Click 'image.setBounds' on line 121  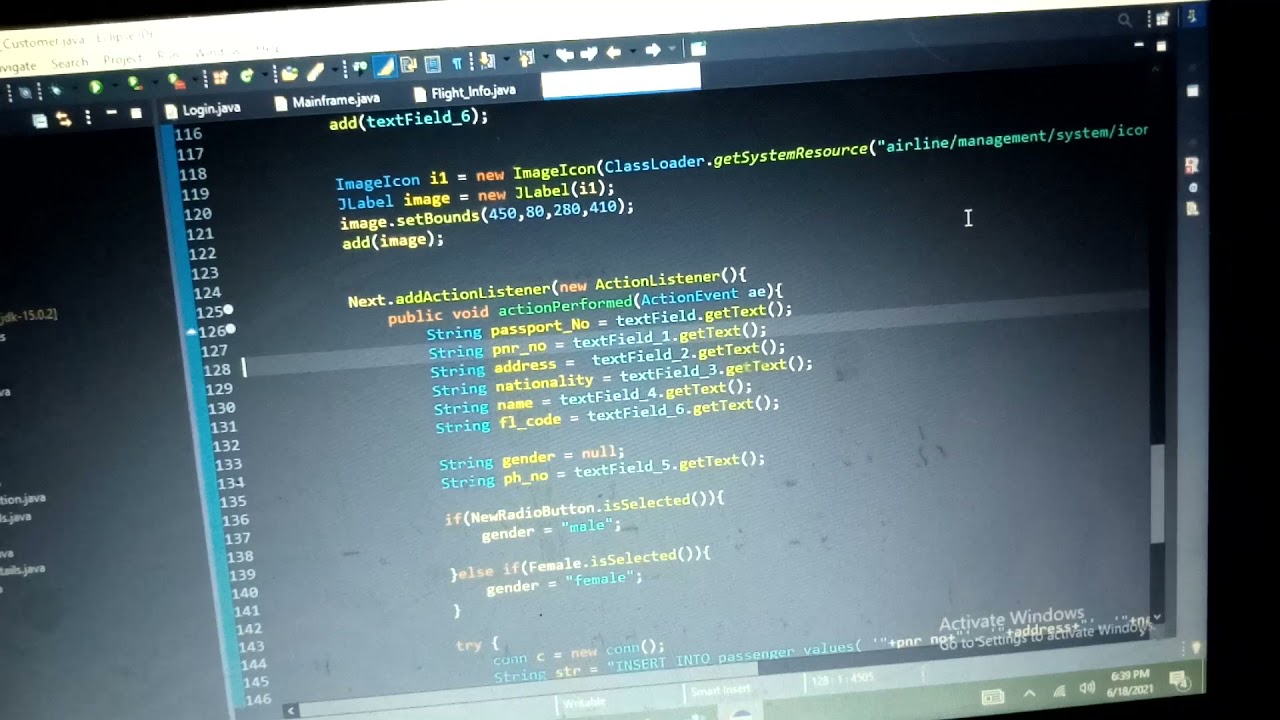[410, 218]
